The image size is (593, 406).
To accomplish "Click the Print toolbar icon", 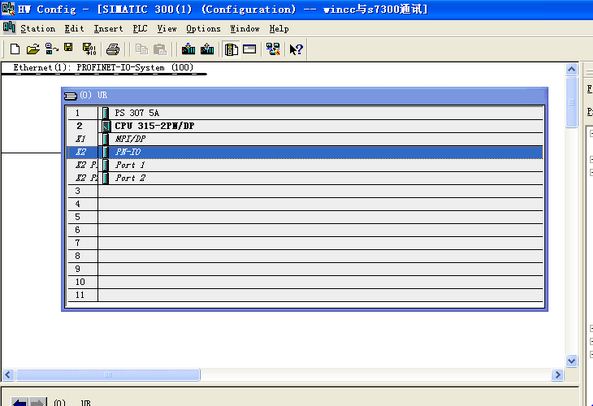I will pyautogui.click(x=113, y=49).
